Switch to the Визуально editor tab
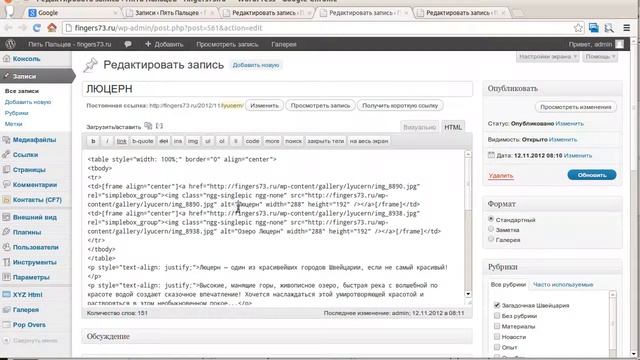This screenshot has height=360, width=640. click(420, 127)
